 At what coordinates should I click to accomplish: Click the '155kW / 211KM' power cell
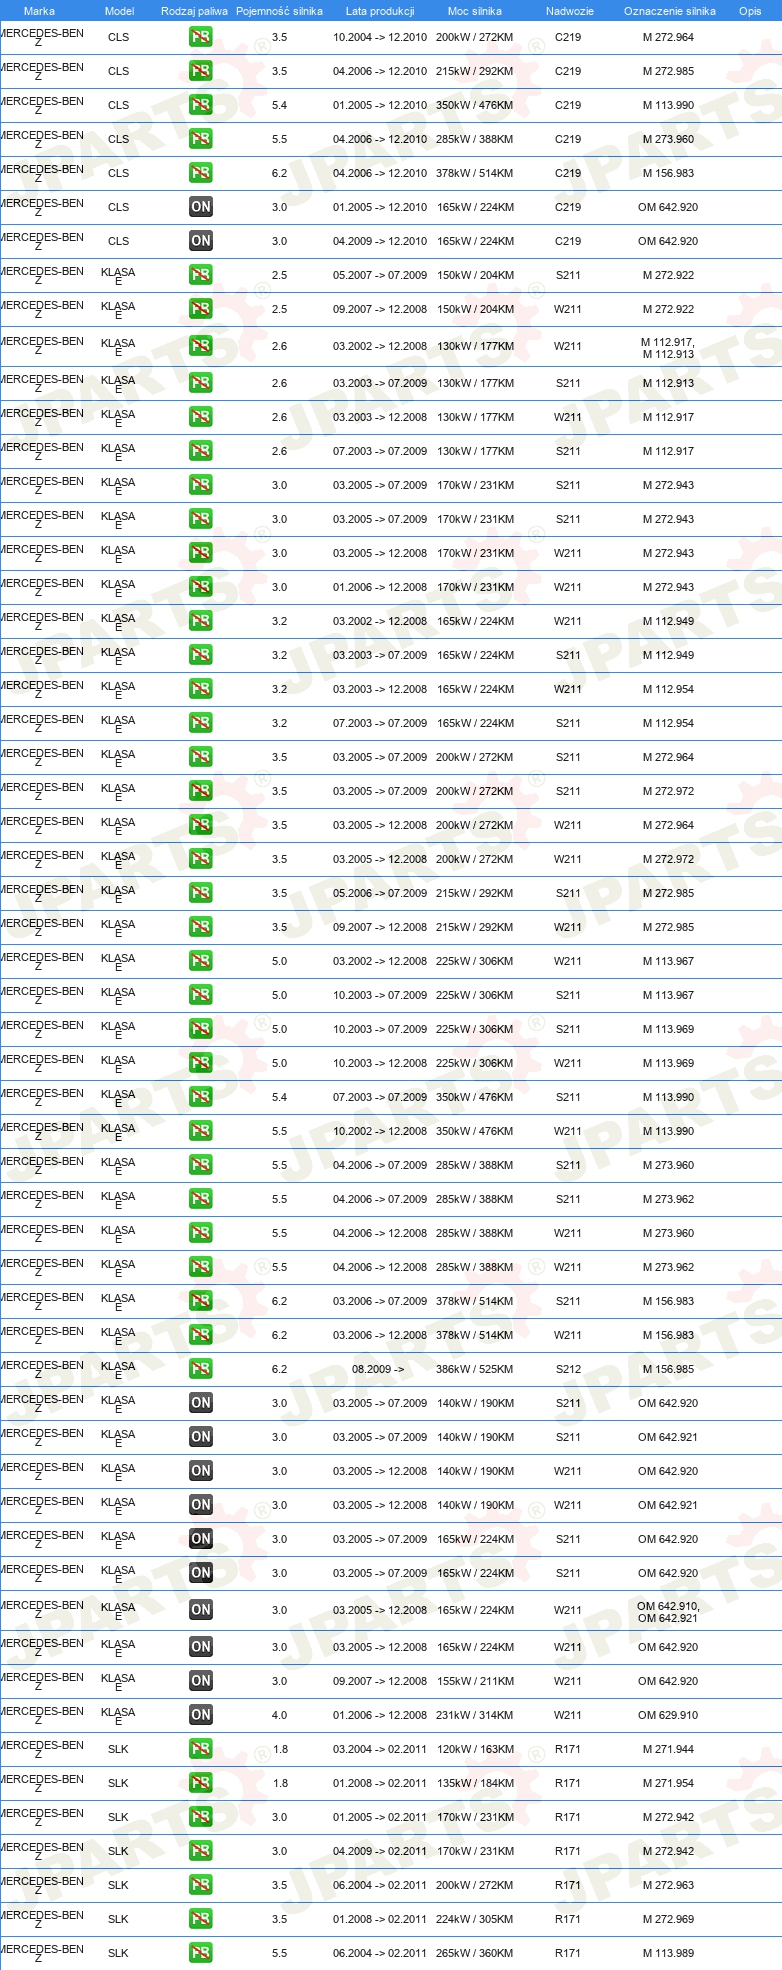pyautogui.click(x=475, y=1681)
